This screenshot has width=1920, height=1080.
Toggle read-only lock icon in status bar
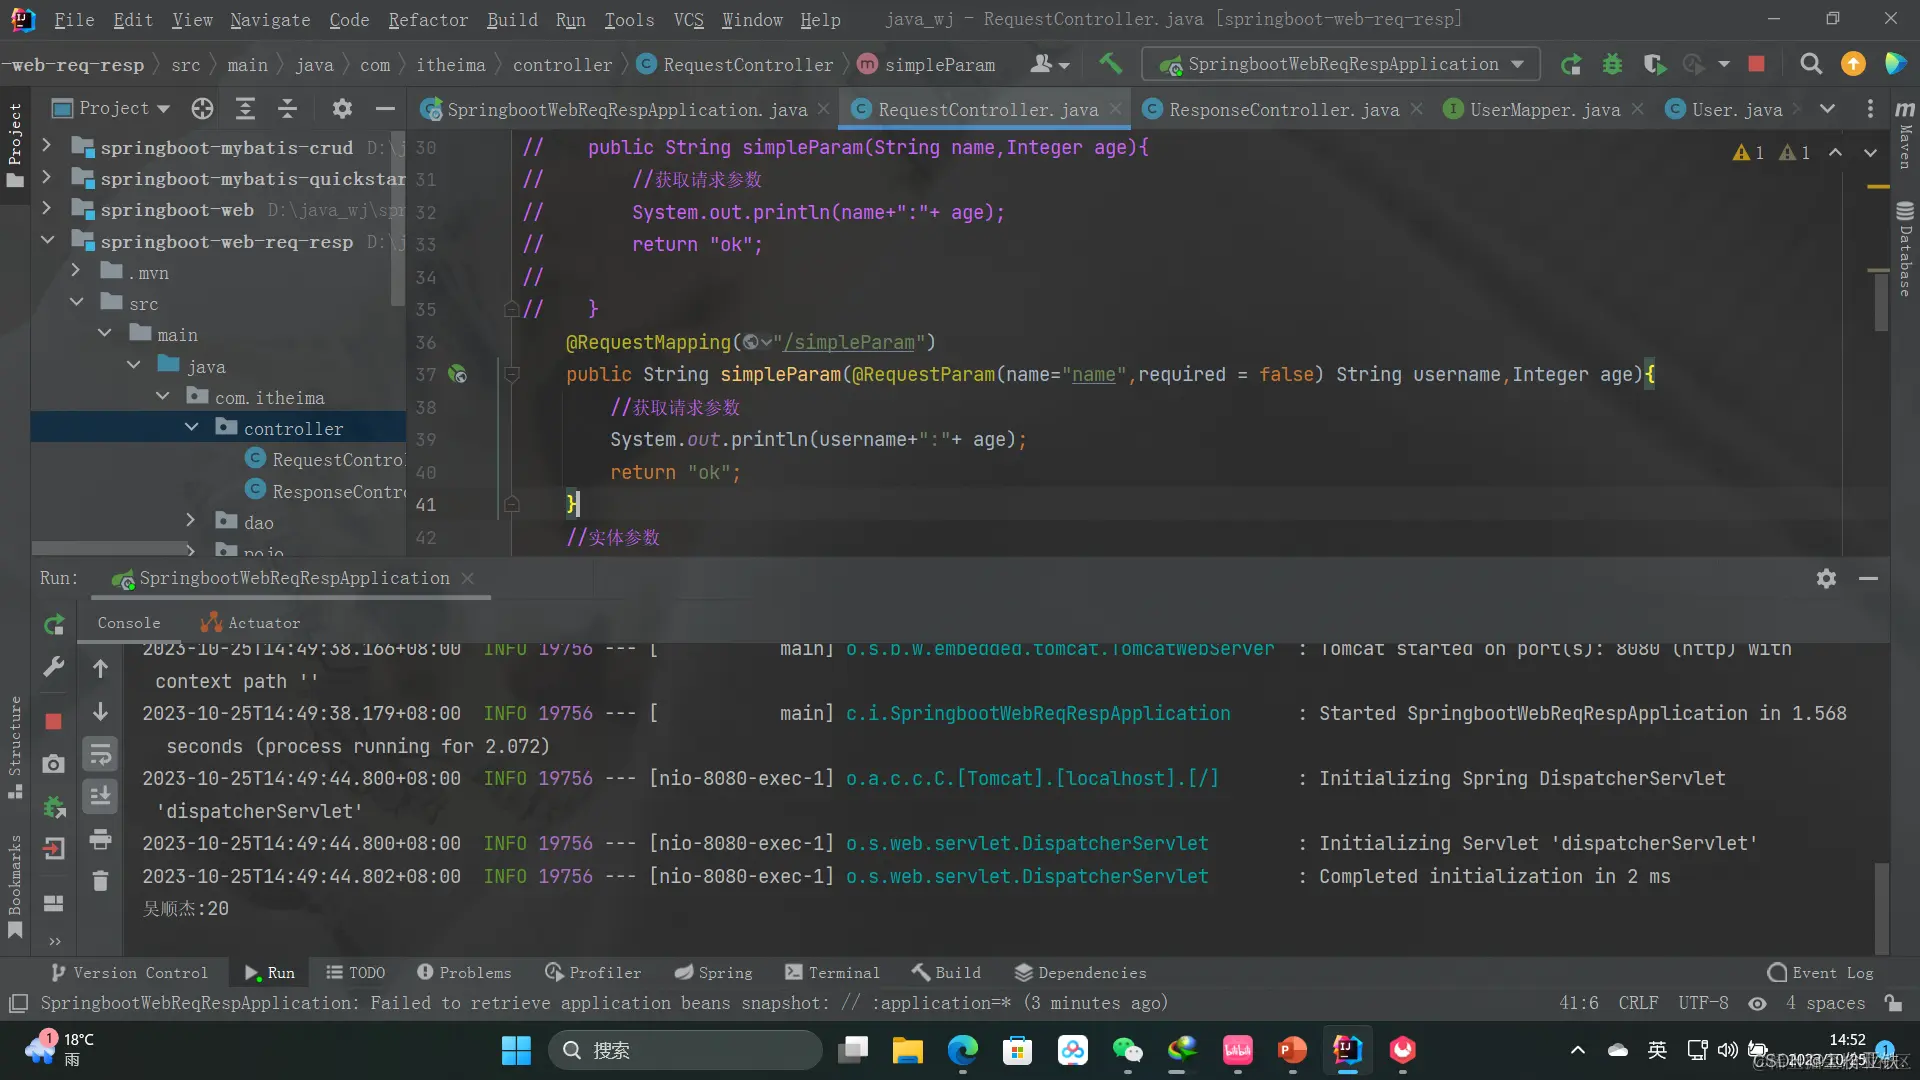1892,1003
